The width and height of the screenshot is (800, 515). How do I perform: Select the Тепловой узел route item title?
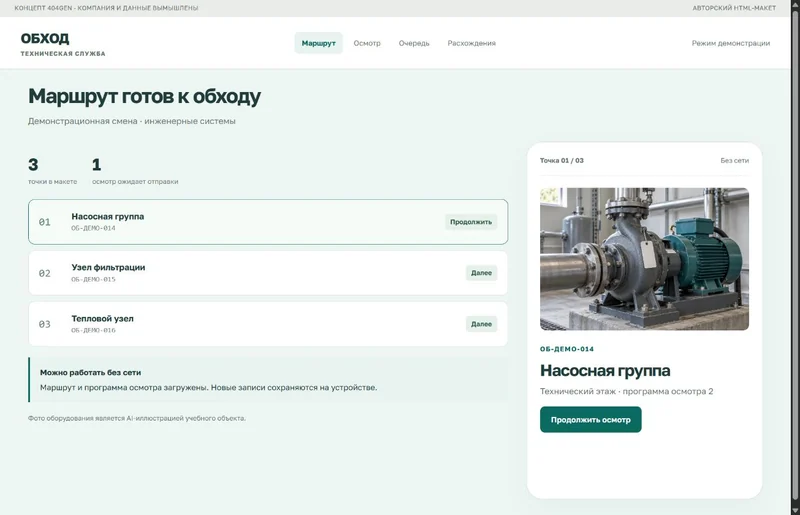103,318
